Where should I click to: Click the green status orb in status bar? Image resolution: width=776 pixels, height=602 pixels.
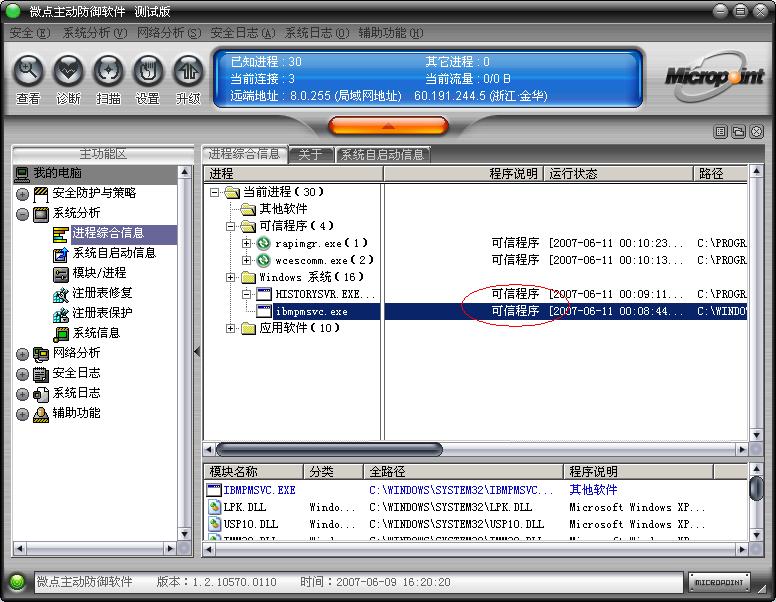(17, 582)
